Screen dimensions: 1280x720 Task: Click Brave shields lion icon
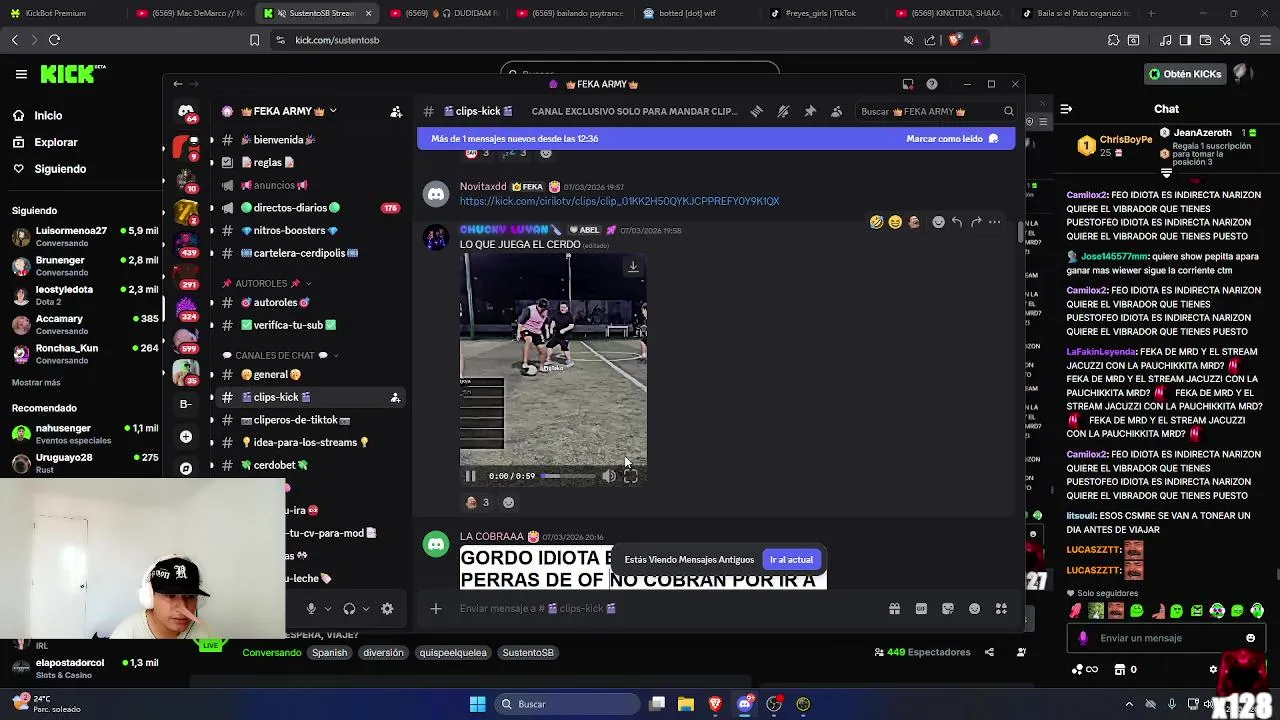pos(954,40)
